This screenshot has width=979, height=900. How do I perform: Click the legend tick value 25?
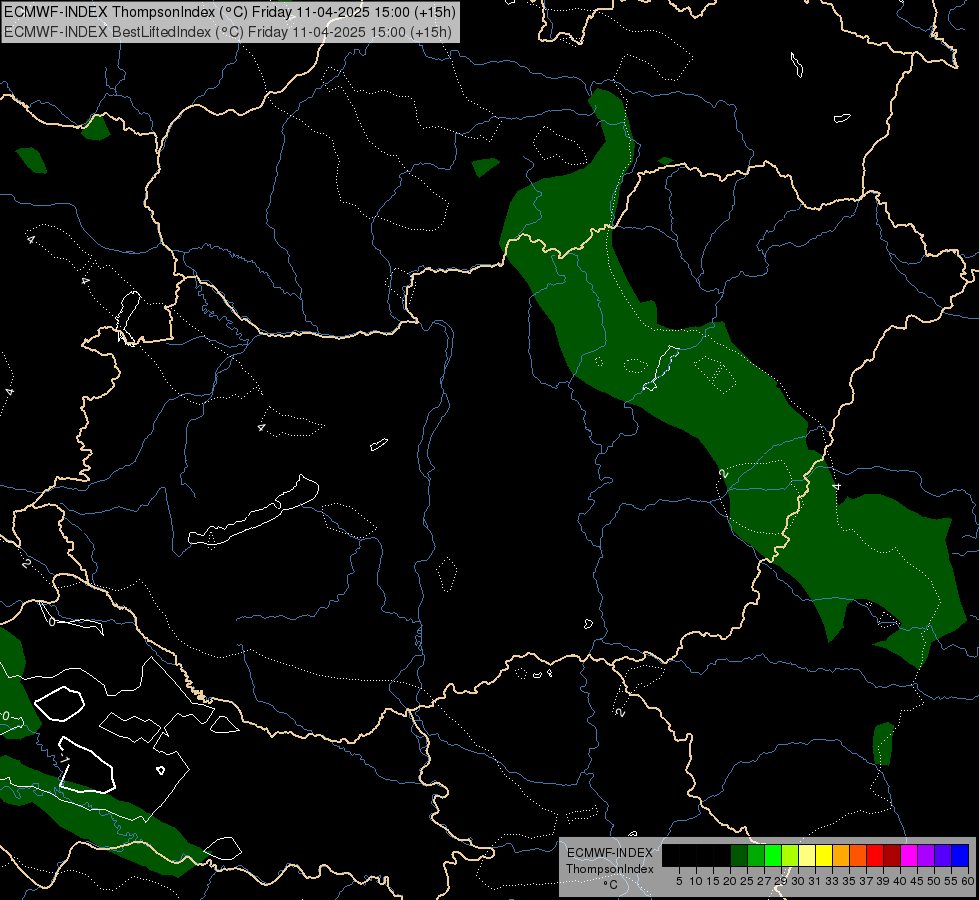tap(747, 881)
